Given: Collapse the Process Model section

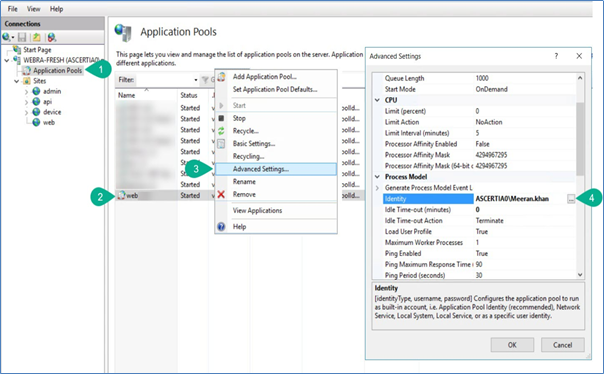Looking at the screenshot, I should 378,177.
